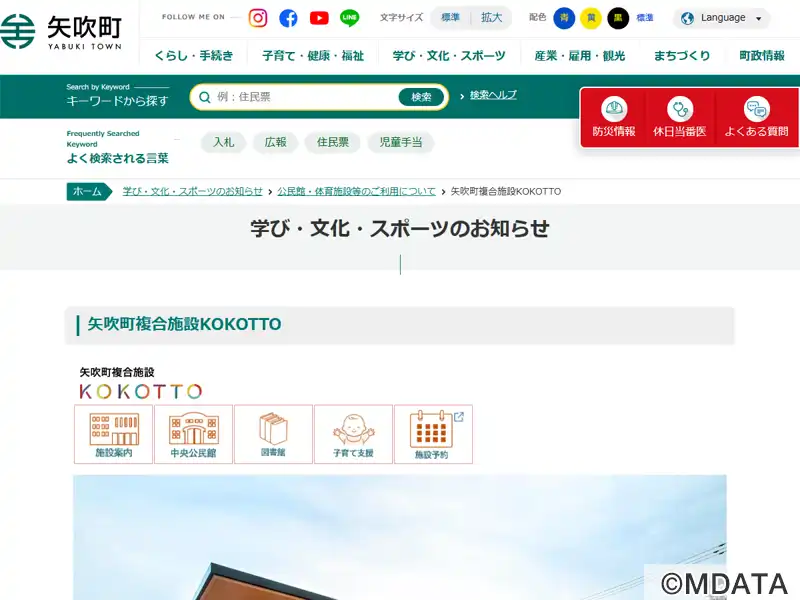800x600 pixels.
Task: Open the Language dropdown
Action: pos(721,18)
